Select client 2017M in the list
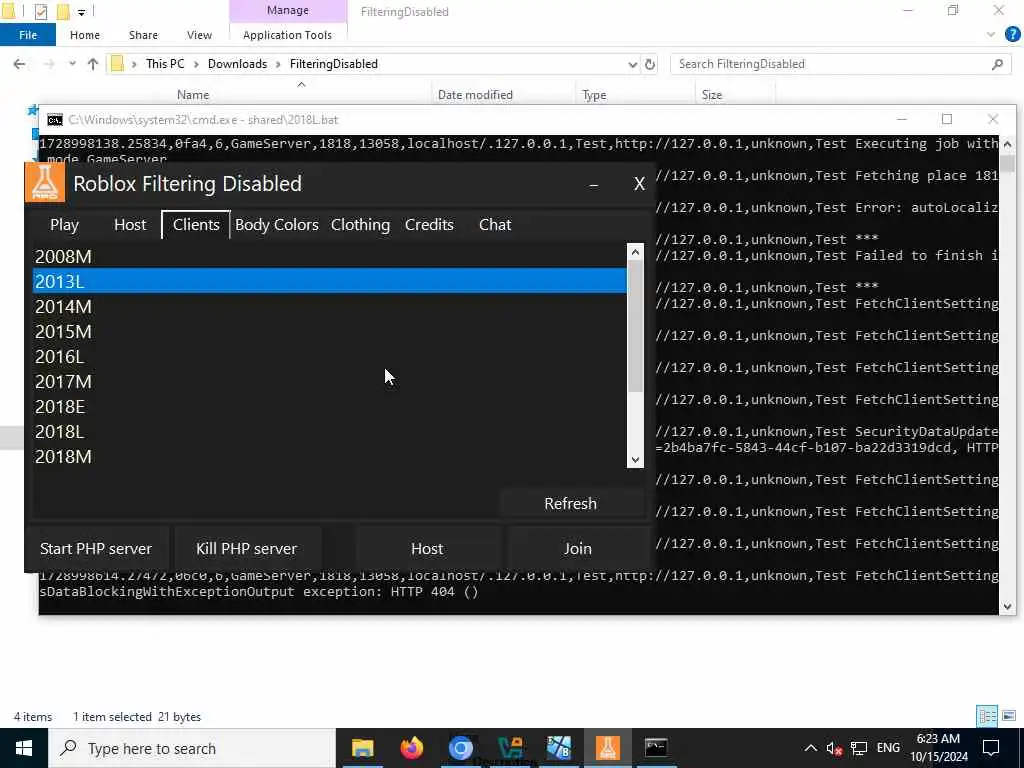Screen dimensions: 1024x768 [330, 381]
